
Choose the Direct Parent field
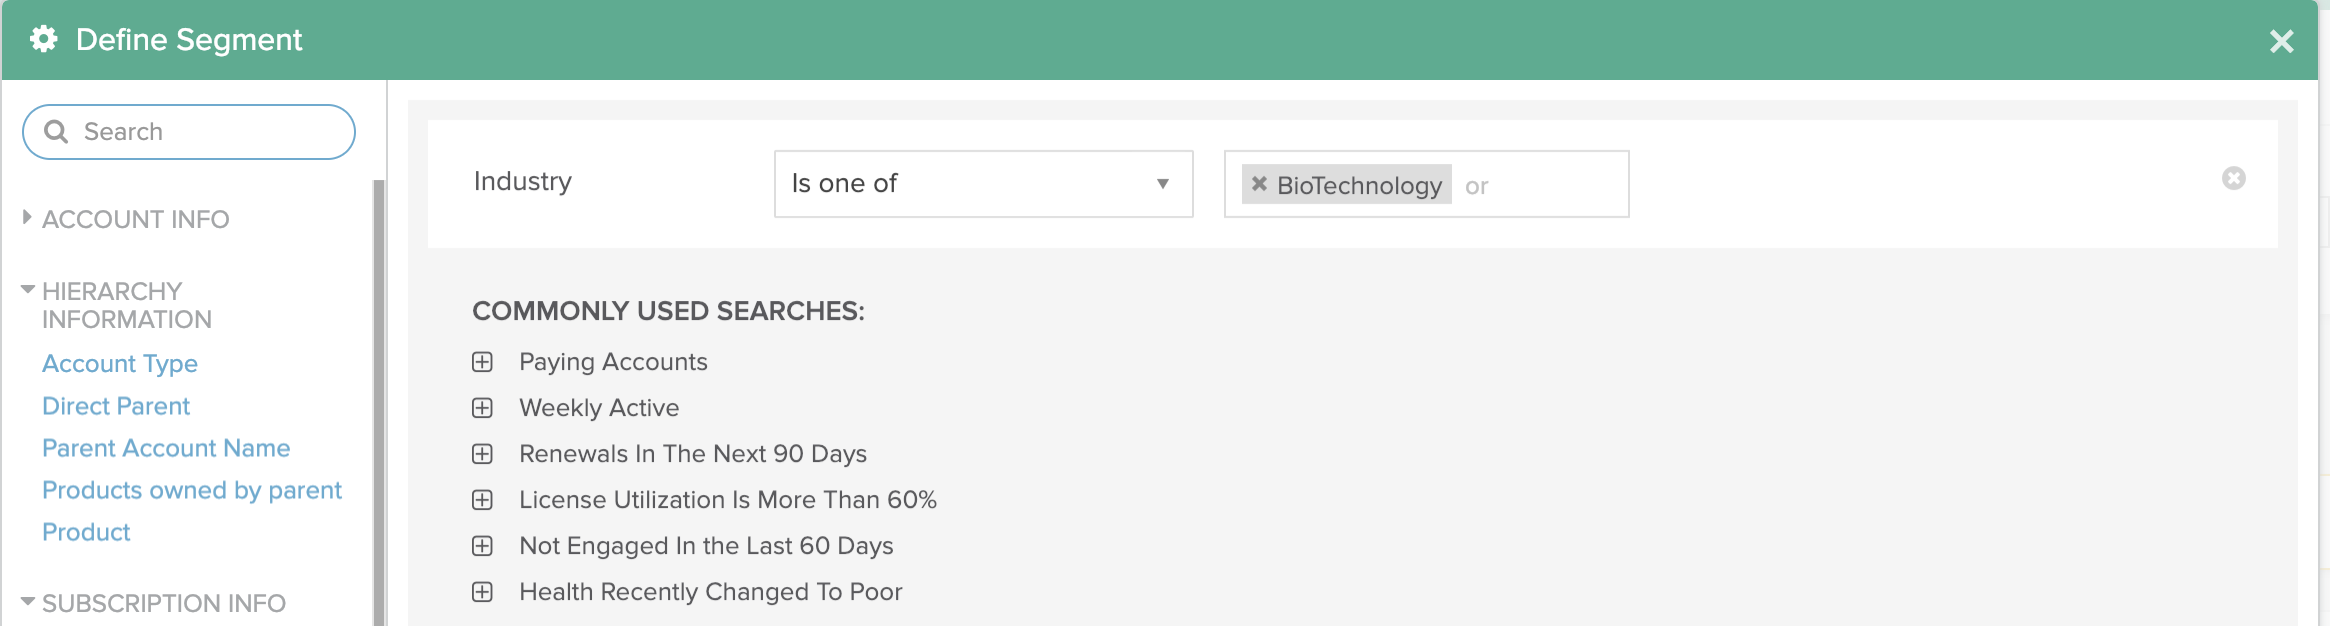pos(116,406)
